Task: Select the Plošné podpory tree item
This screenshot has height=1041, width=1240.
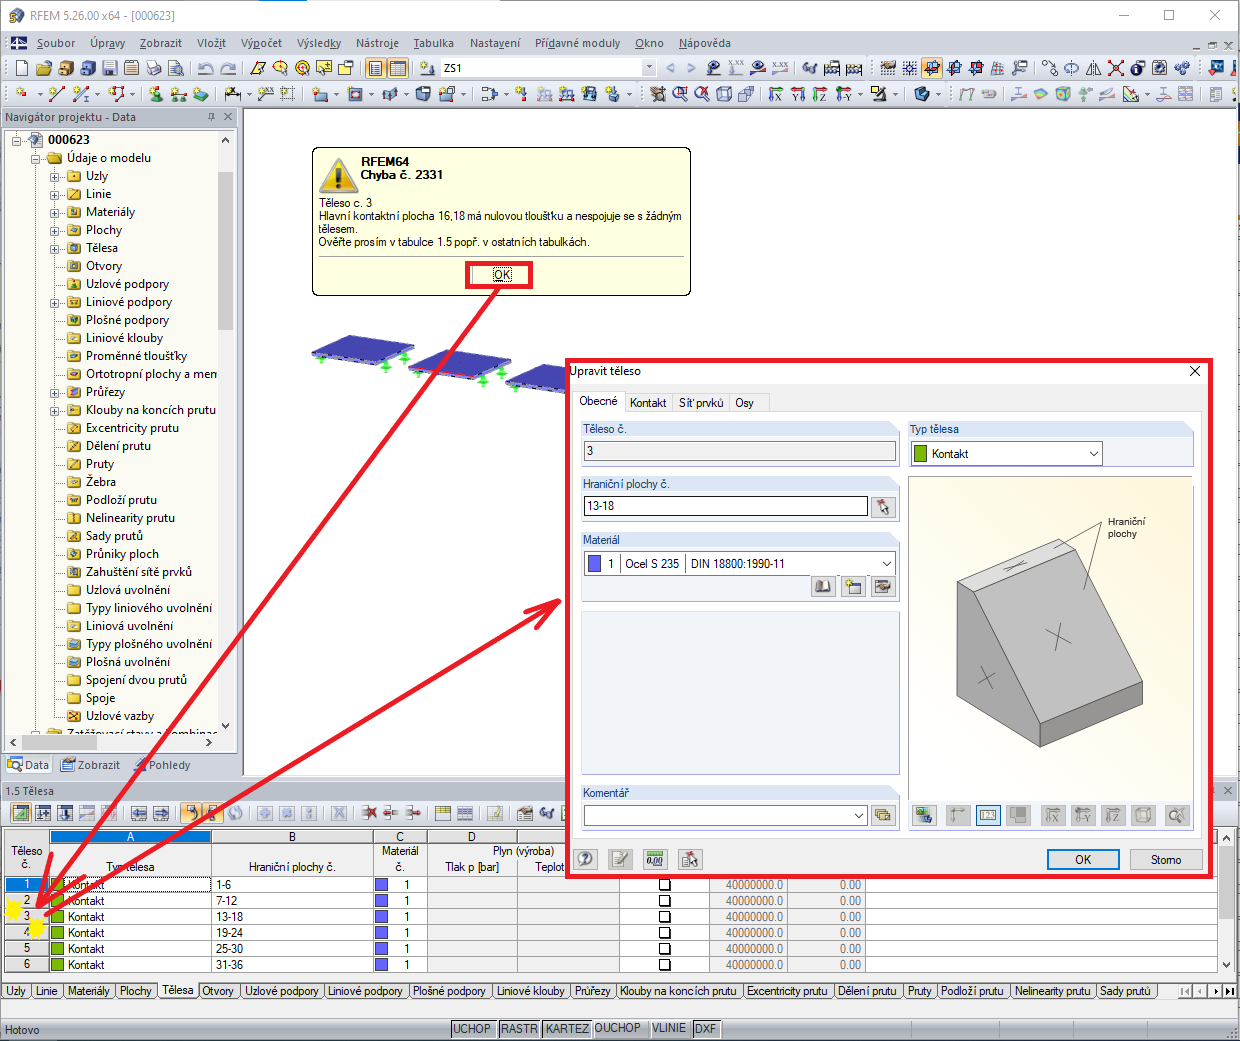Action: (127, 320)
